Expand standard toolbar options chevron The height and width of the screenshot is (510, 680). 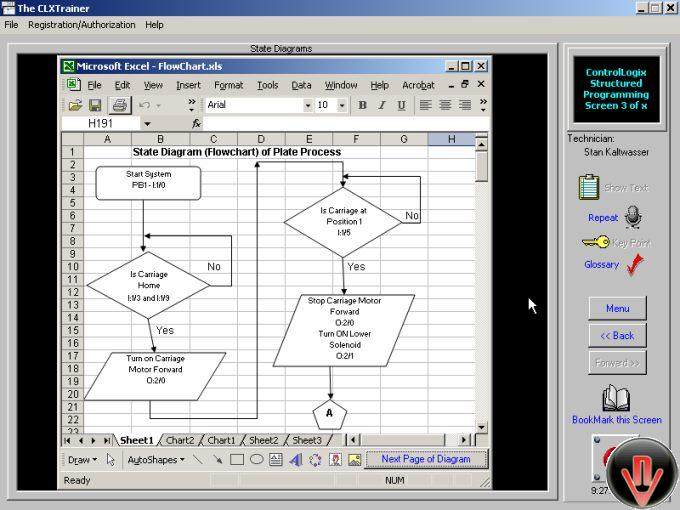pos(192,105)
